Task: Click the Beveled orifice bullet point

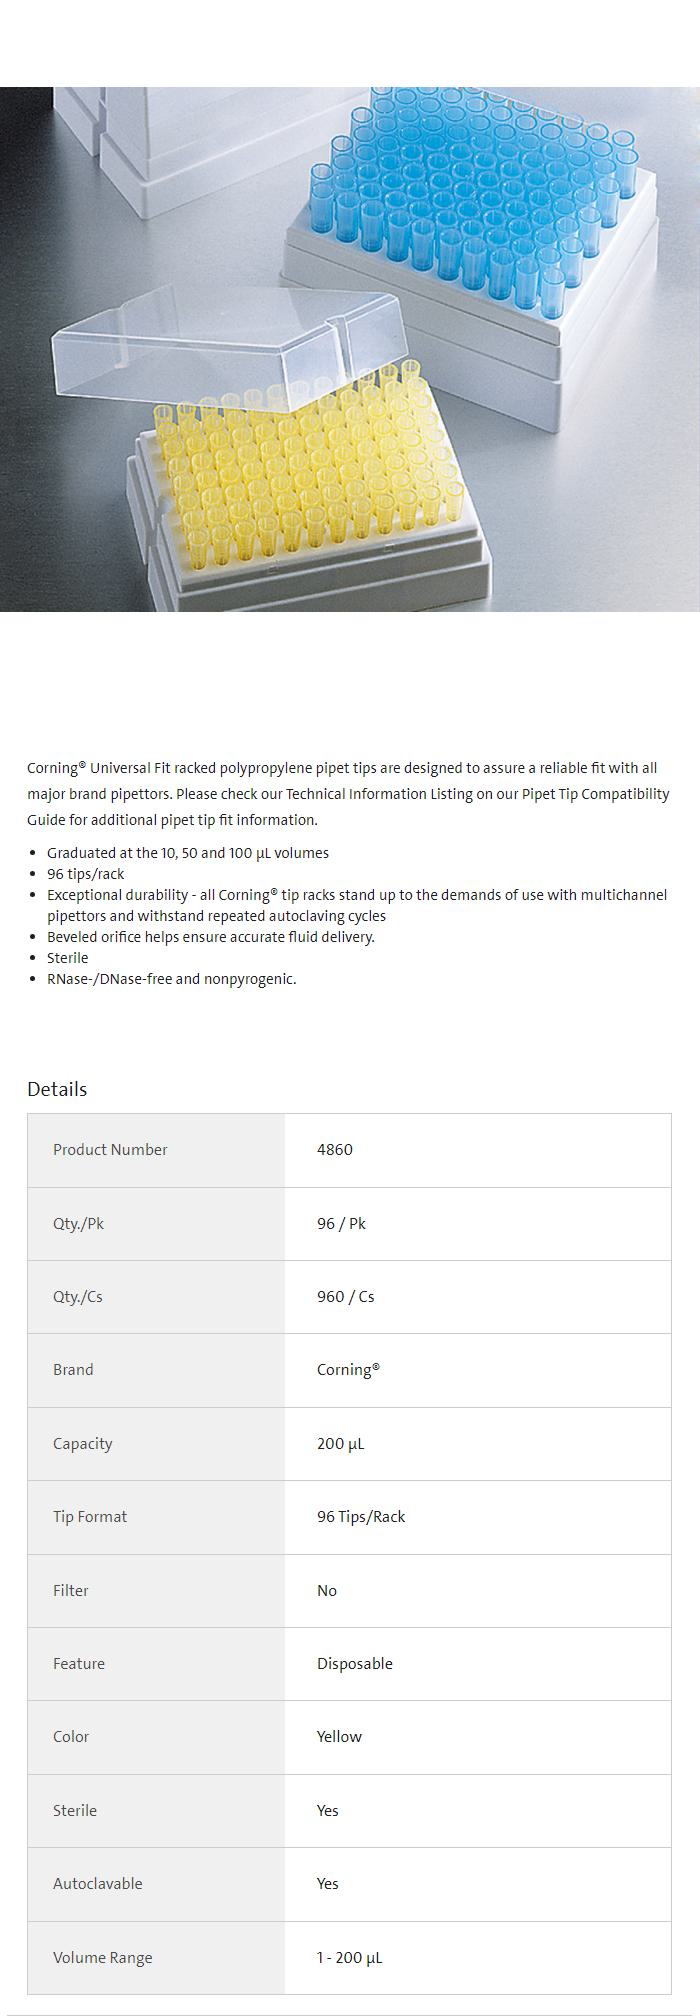Action: [x=210, y=937]
